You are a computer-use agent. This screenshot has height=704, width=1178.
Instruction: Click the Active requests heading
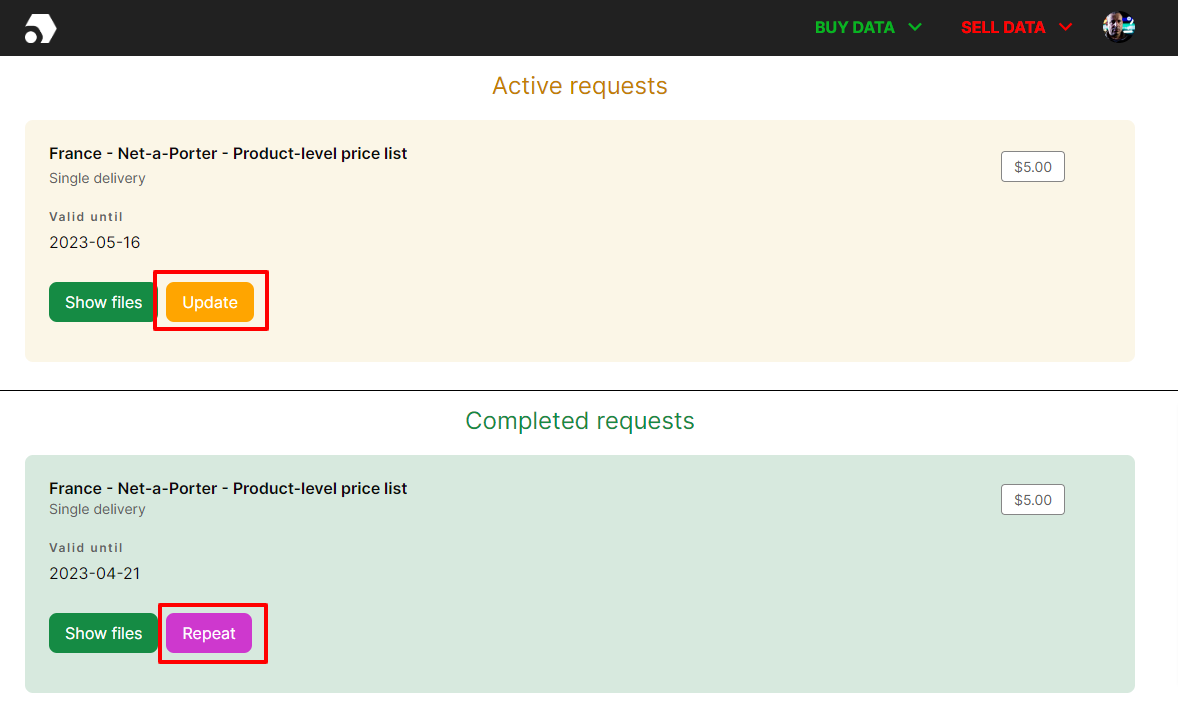coord(579,86)
